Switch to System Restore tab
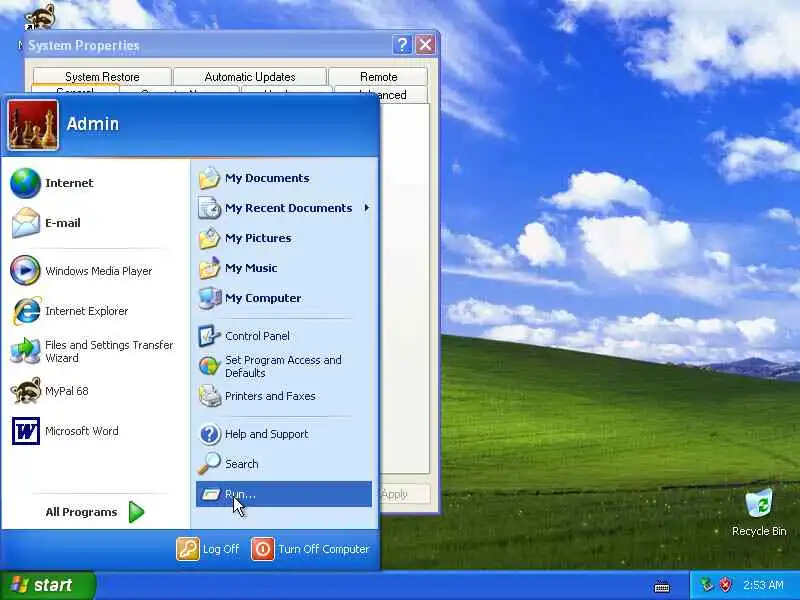800x600 pixels. (x=102, y=77)
